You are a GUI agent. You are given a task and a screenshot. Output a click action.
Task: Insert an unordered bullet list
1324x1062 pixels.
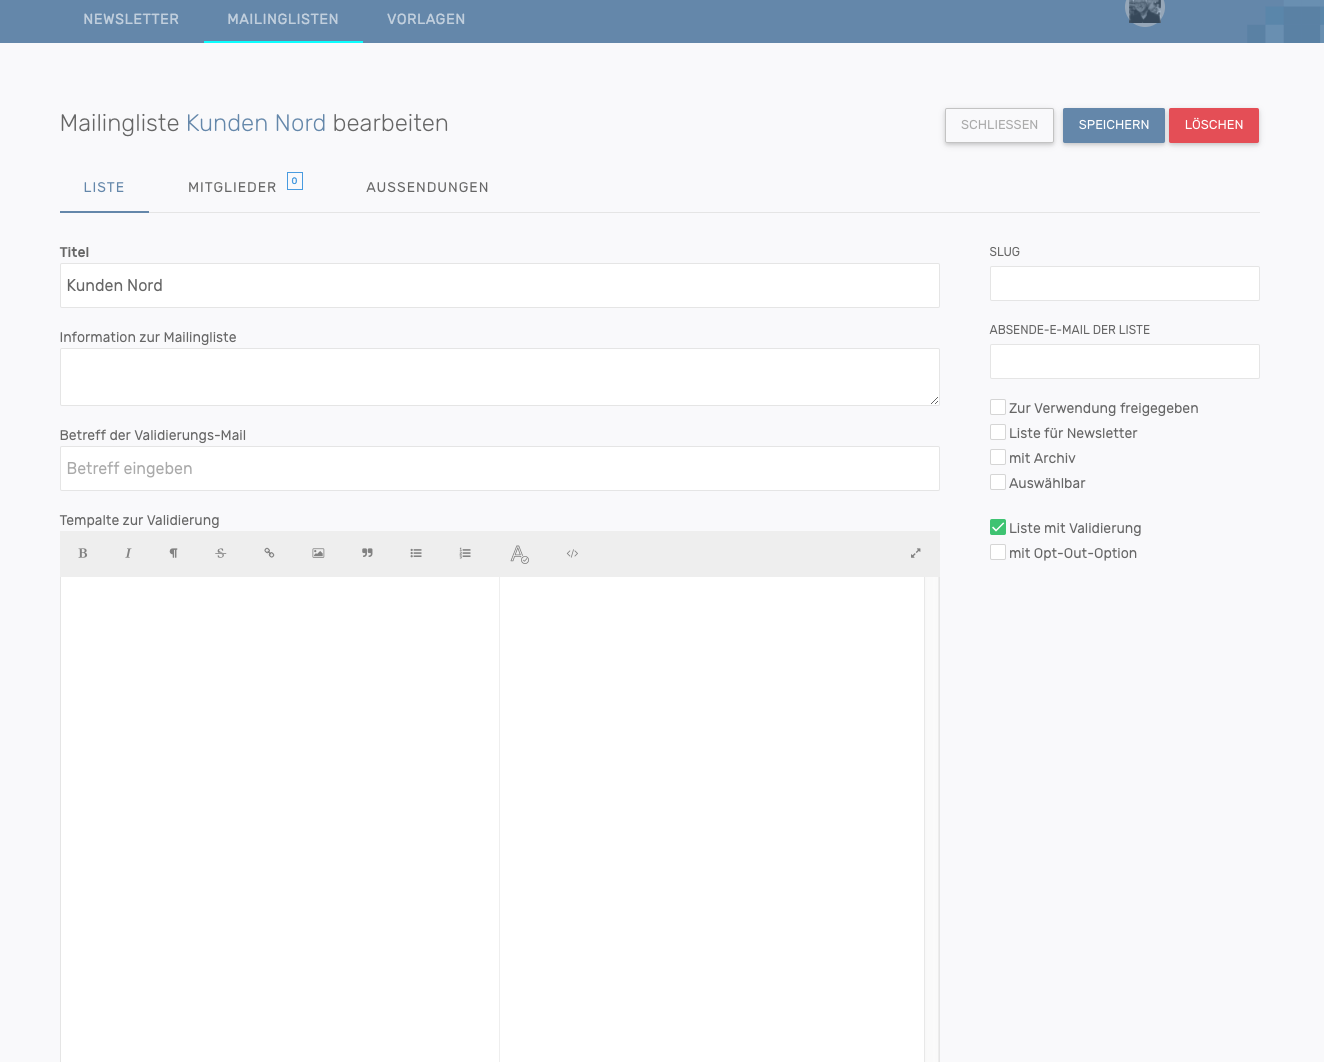pyautogui.click(x=416, y=553)
